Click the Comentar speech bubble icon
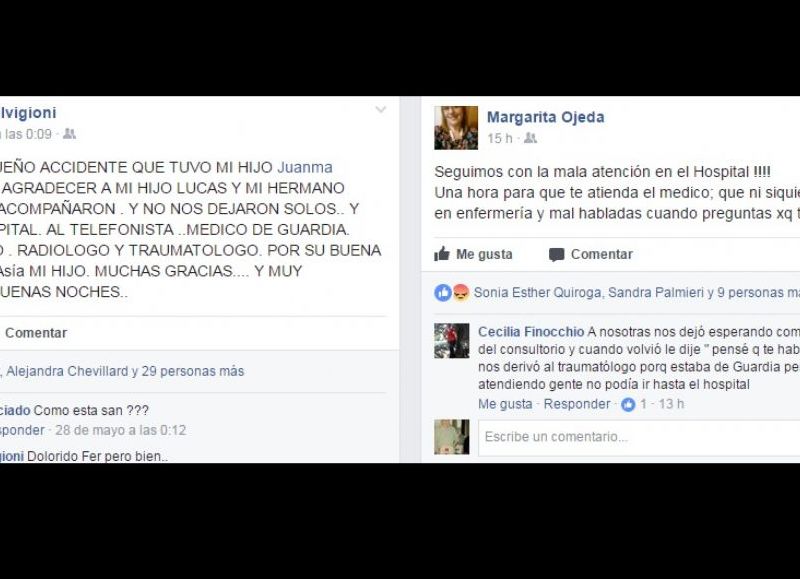Image resolution: width=800 pixels, height=579 pixels. pos(556,255)
